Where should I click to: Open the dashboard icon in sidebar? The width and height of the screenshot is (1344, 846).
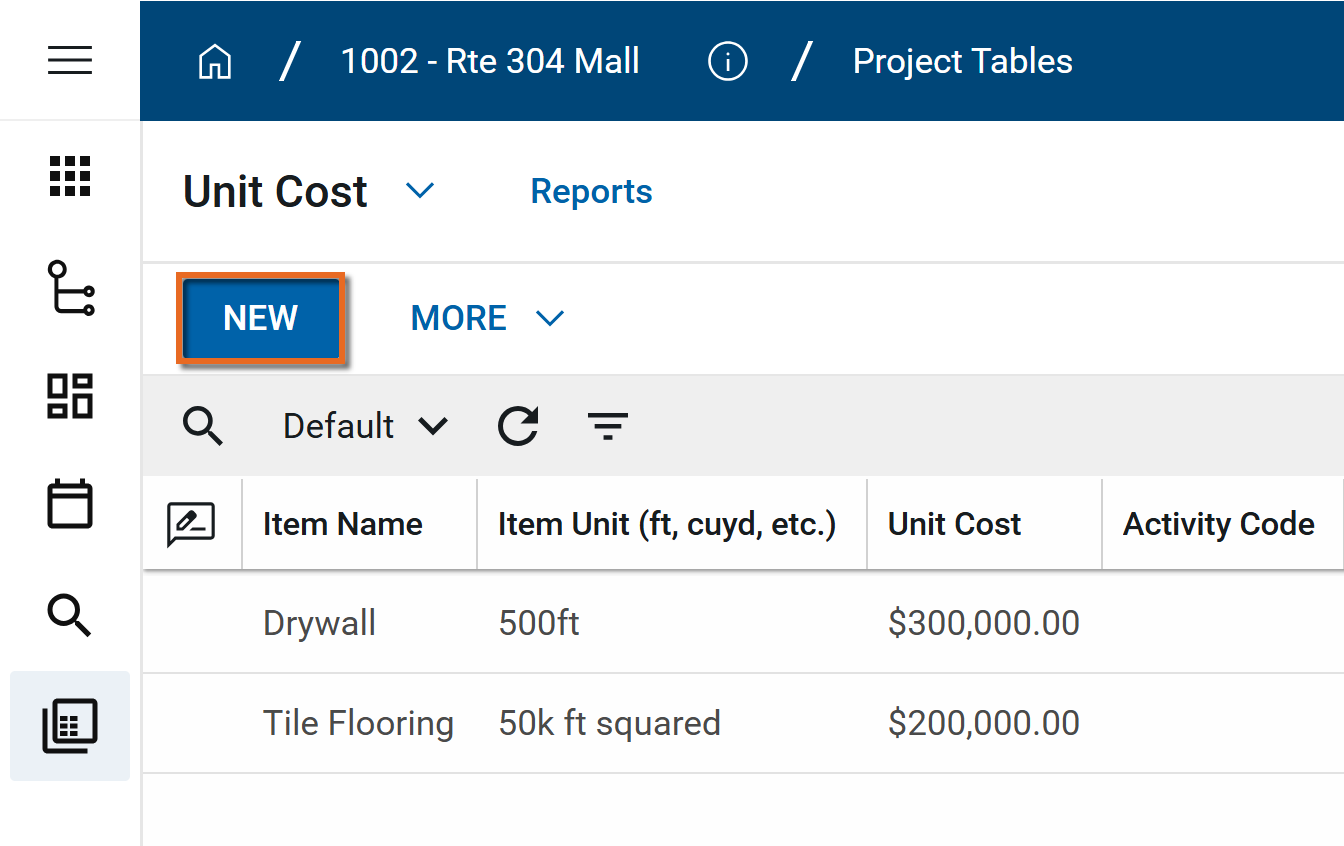(70, 396)
